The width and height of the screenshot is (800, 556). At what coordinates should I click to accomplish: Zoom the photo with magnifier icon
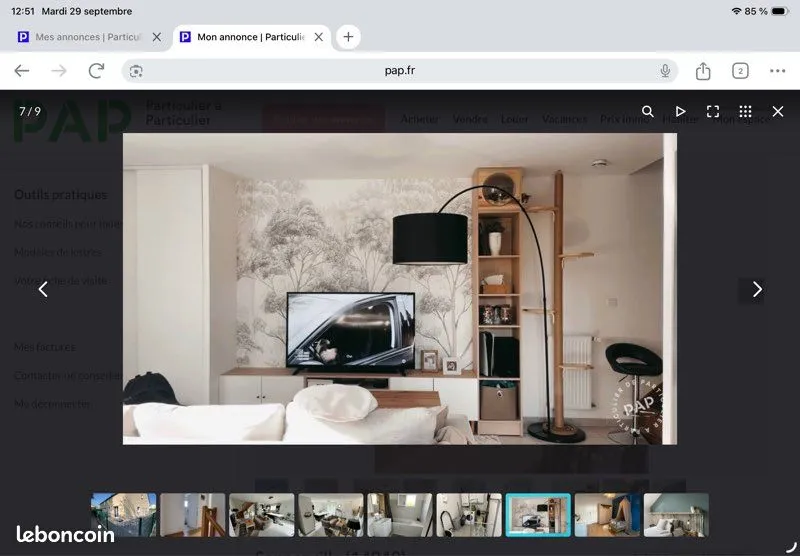pyautogui.click(x=647, y=111)
